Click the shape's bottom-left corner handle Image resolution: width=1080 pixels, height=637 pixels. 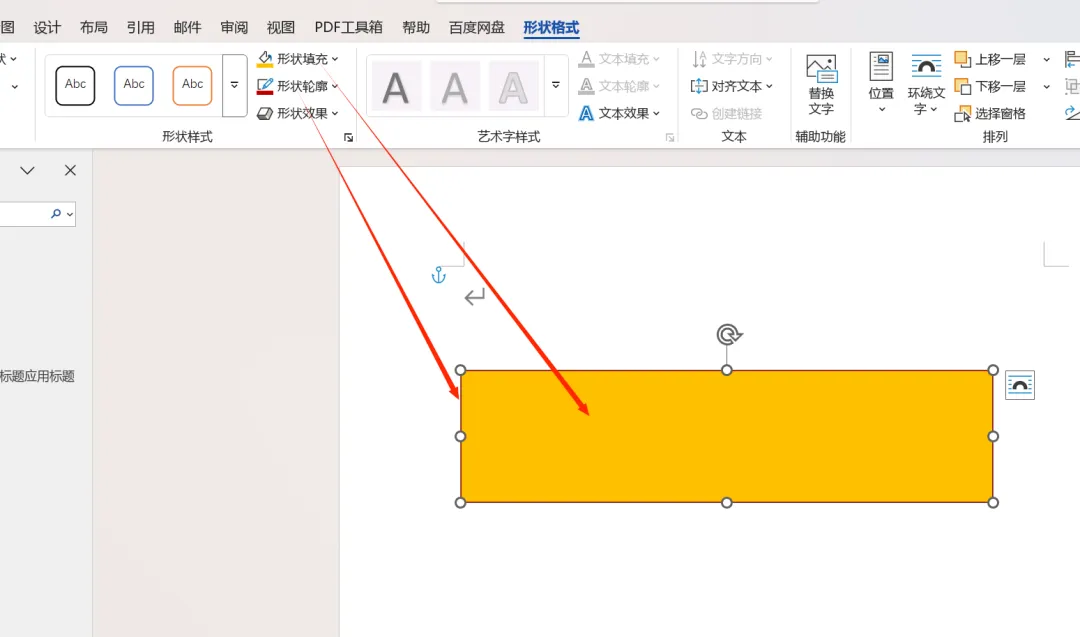pyautogui.click(x=461, y=503)
